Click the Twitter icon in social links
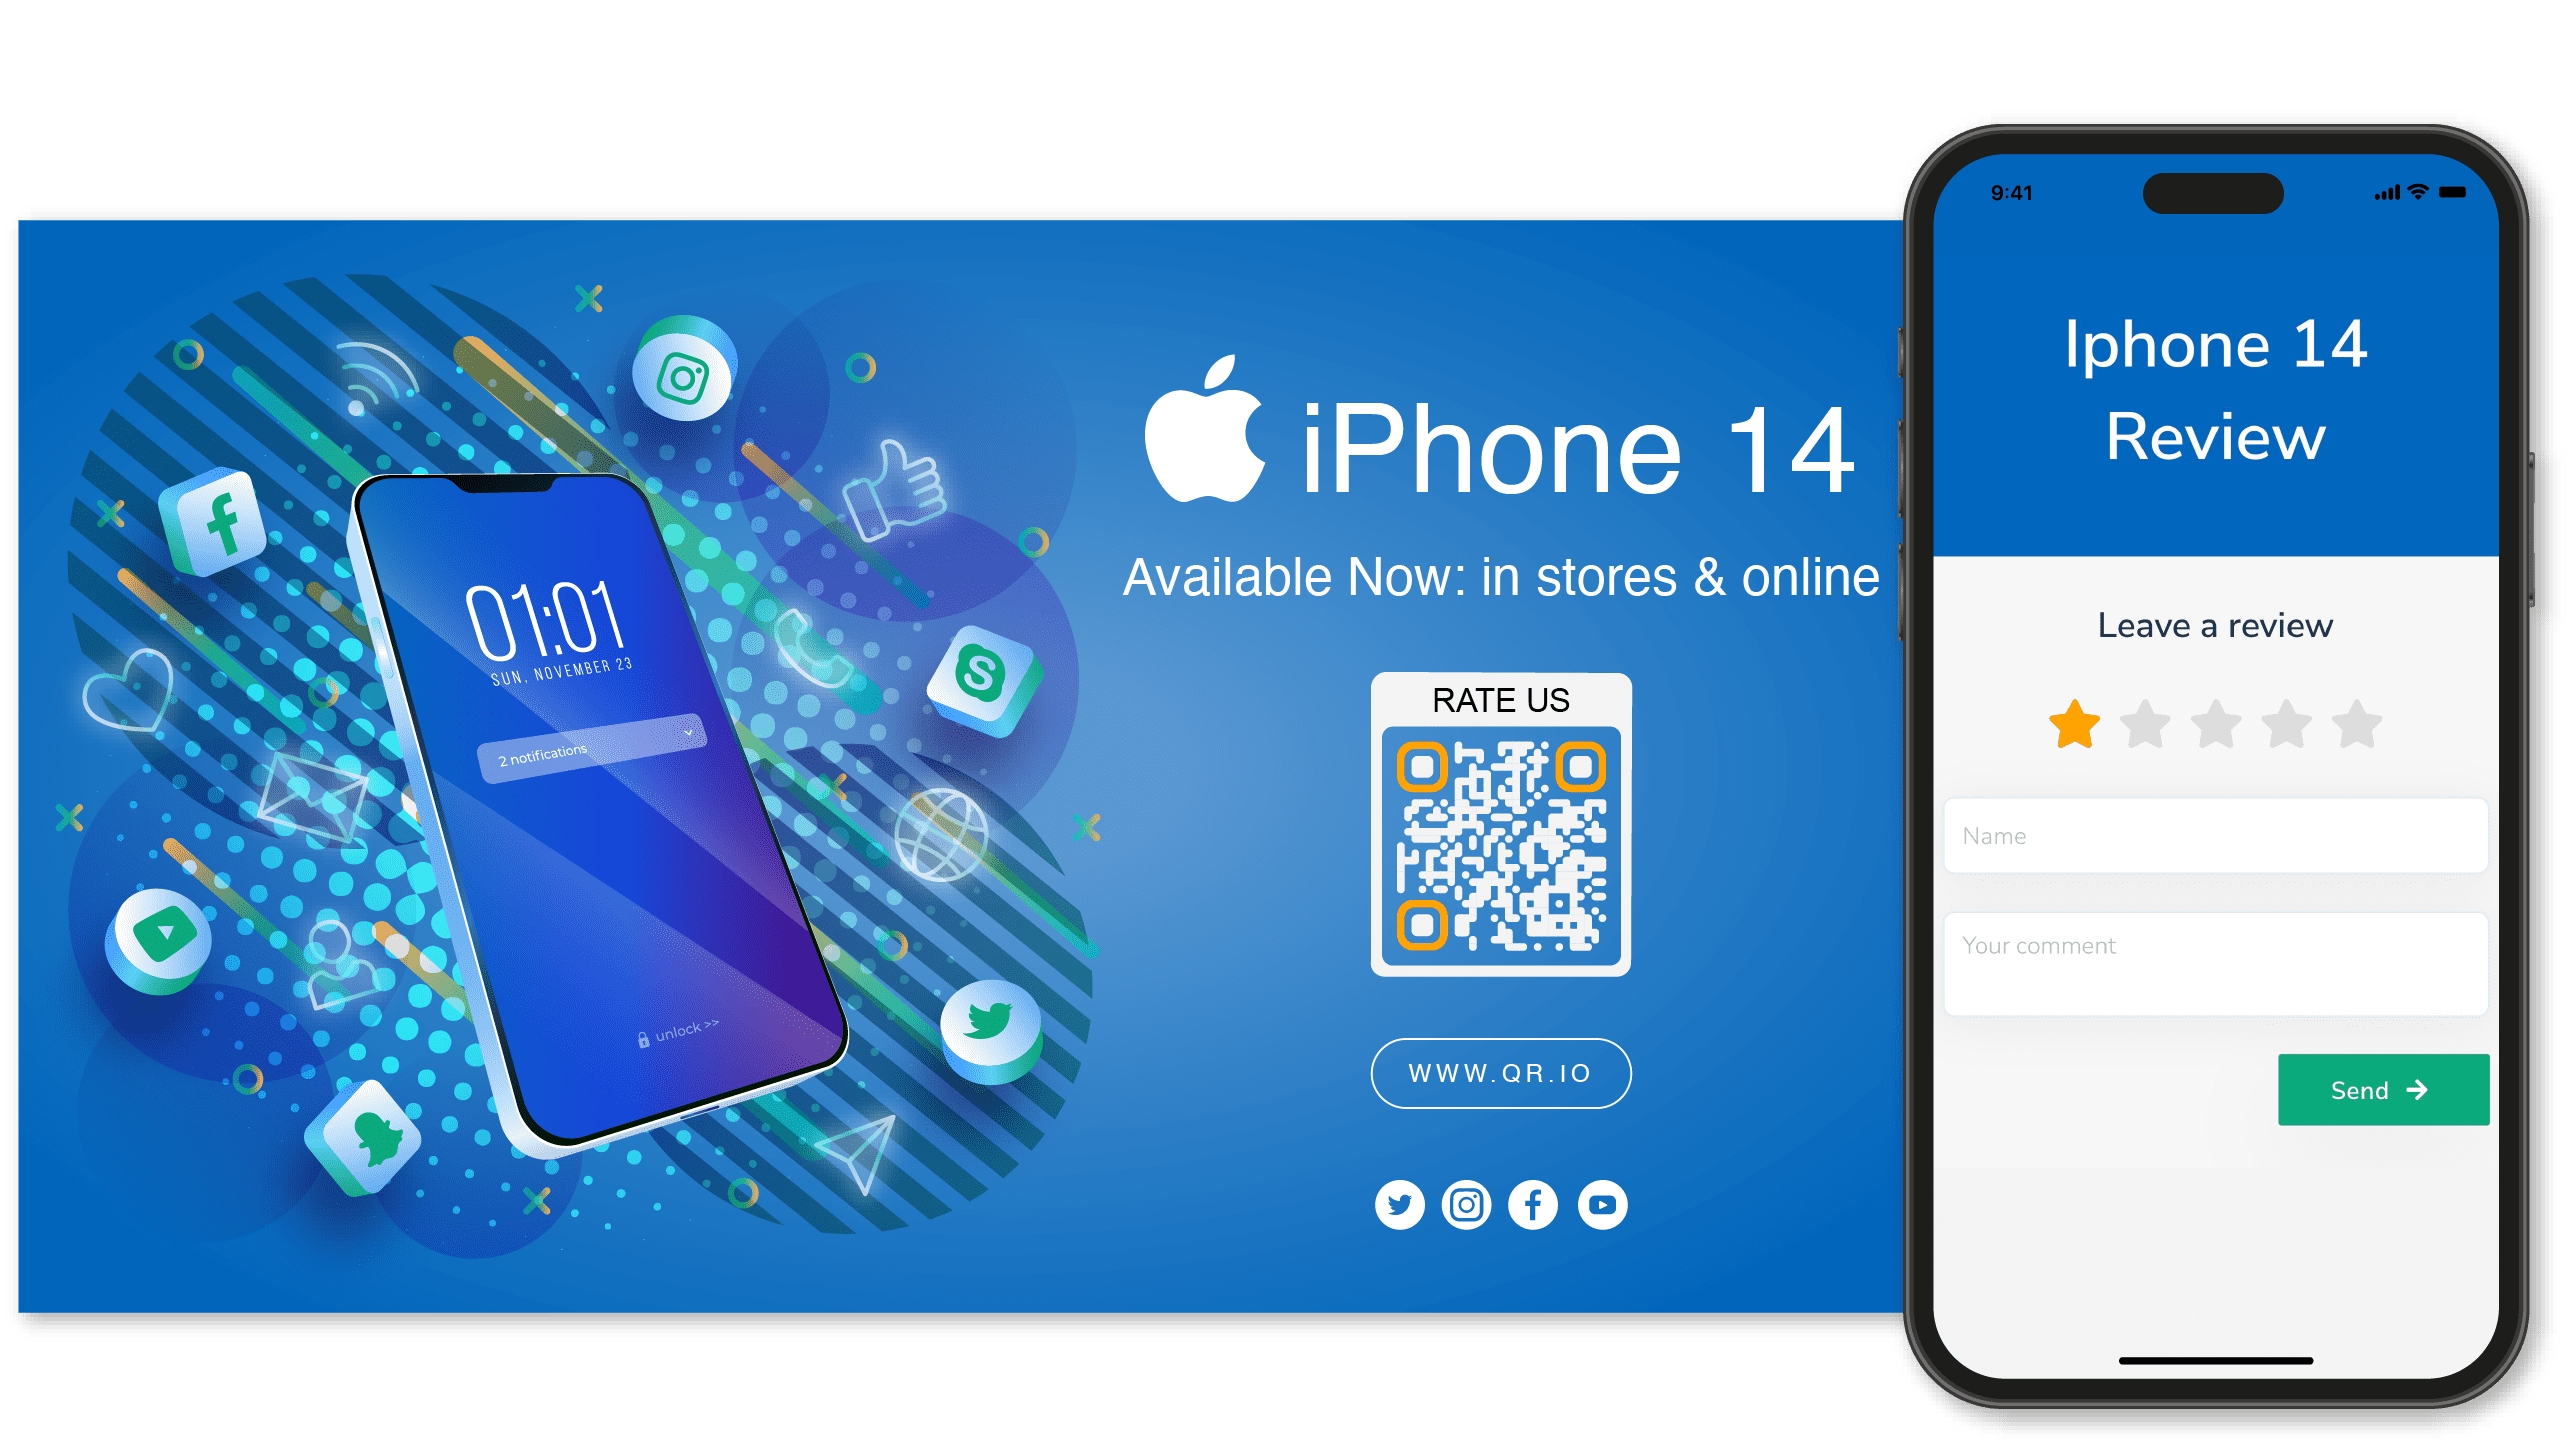 pos(1400,1207)
